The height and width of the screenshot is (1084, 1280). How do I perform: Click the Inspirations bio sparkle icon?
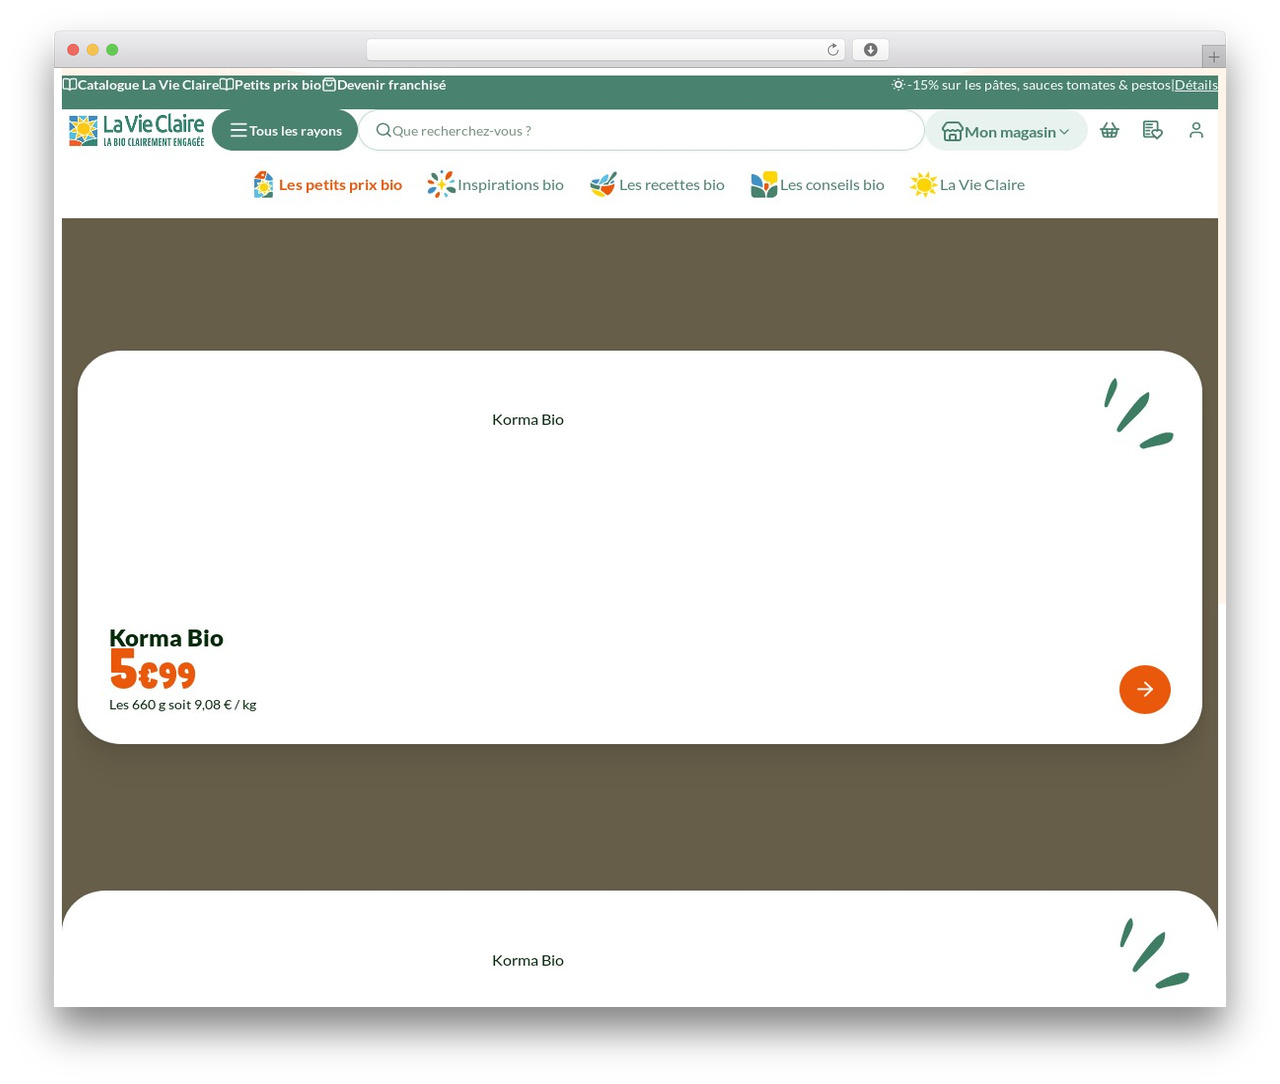click(441, 185)
